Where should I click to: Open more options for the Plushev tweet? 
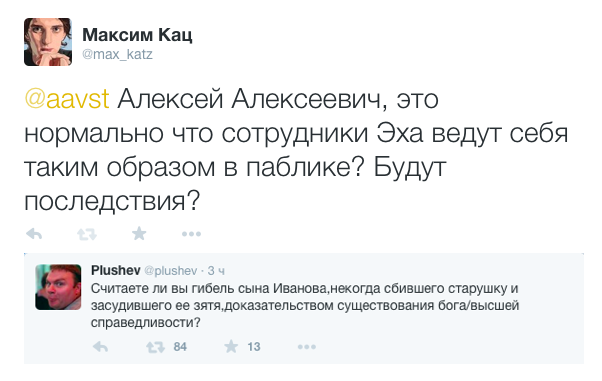point(306,347)
